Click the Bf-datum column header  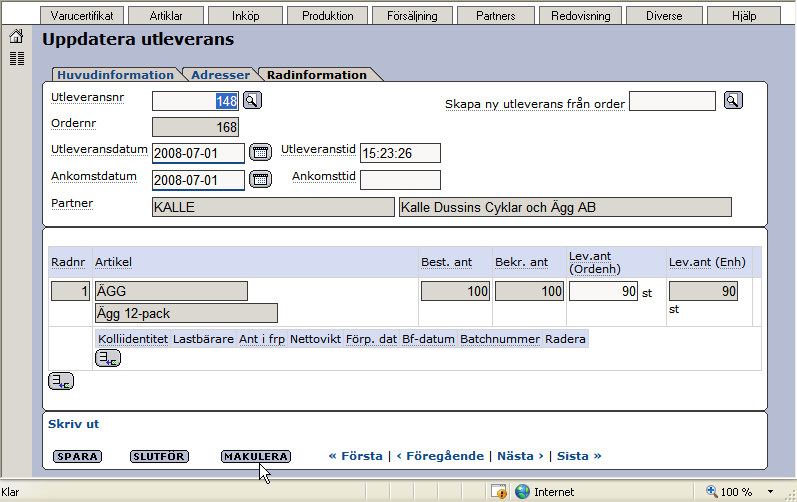tap(428, 339)
